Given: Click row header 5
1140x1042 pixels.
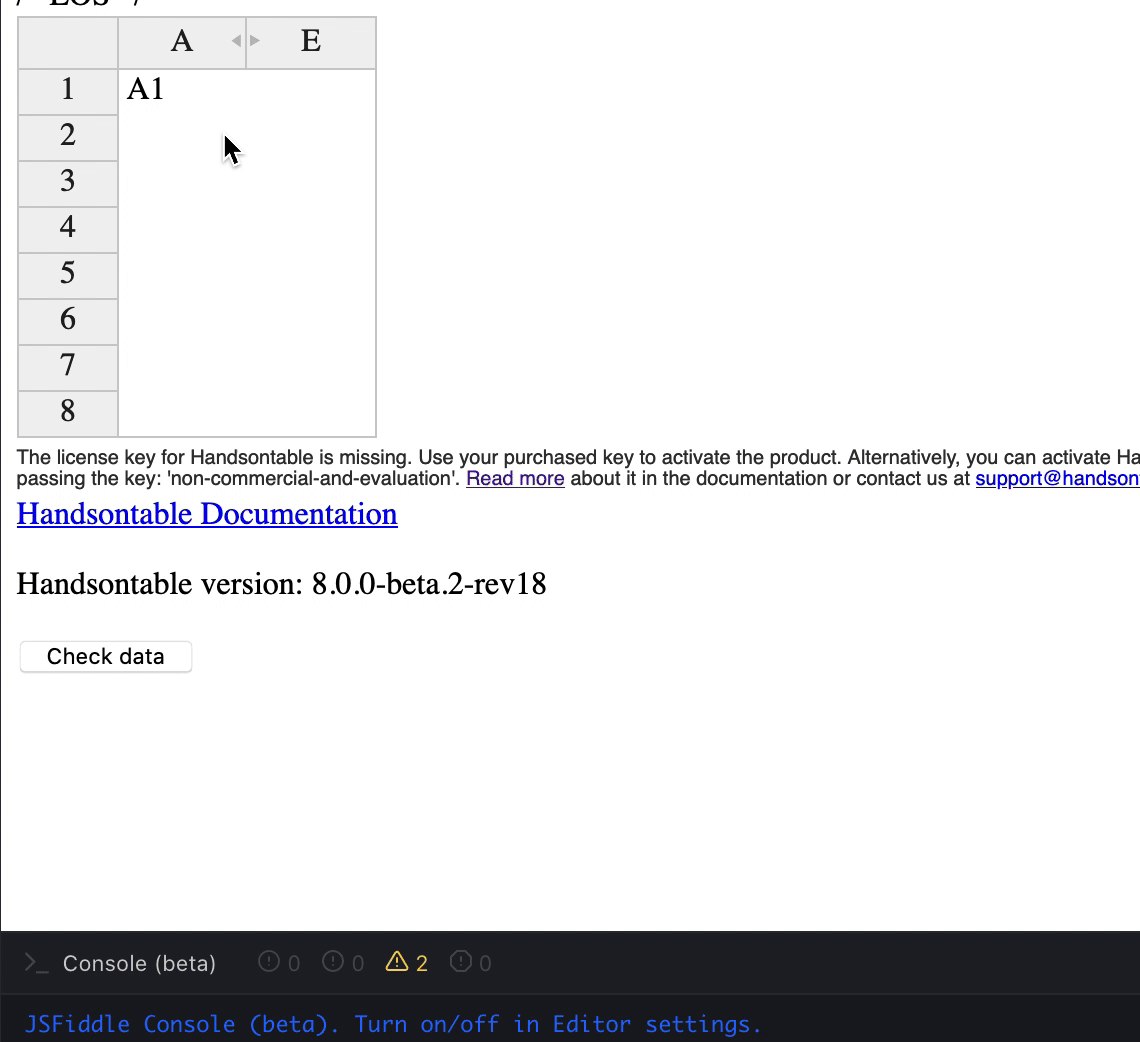Looking at the screenshot, I should 67,275.
